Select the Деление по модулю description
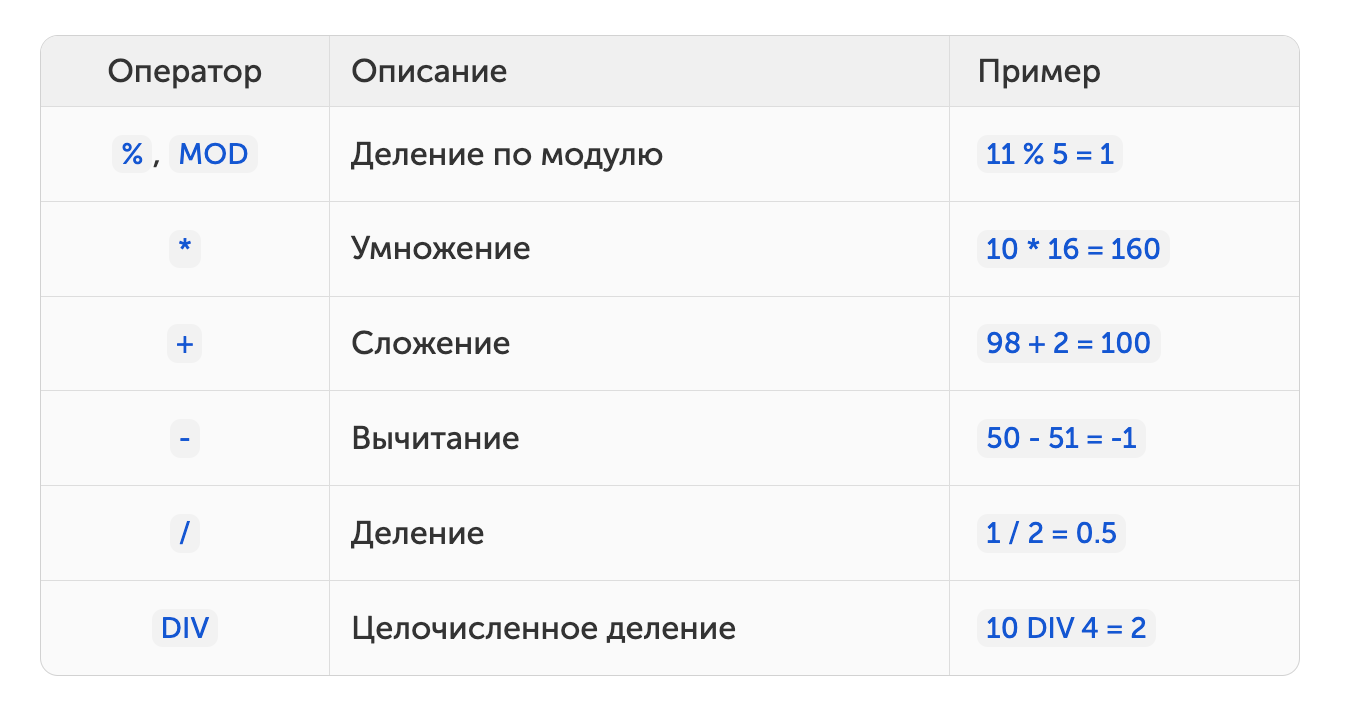 click(507, 155)
